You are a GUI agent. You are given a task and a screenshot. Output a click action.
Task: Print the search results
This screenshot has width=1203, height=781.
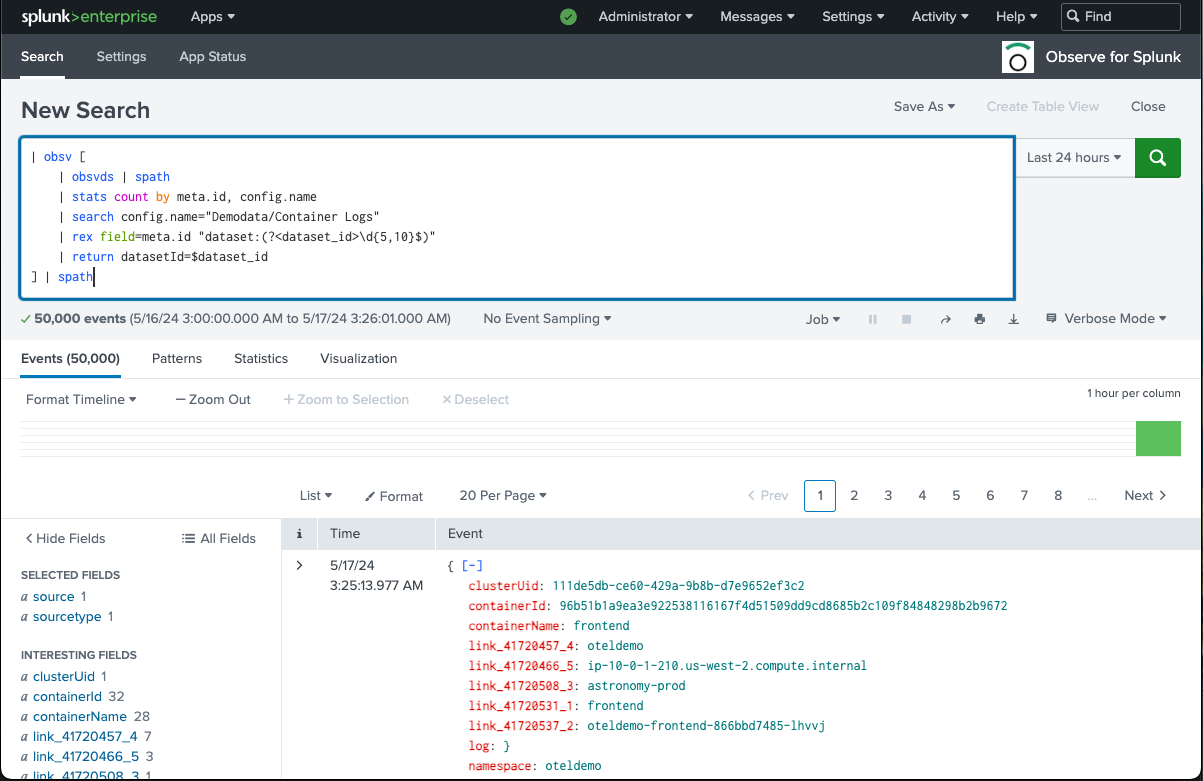pyautogui.click(x=980, y=319)
